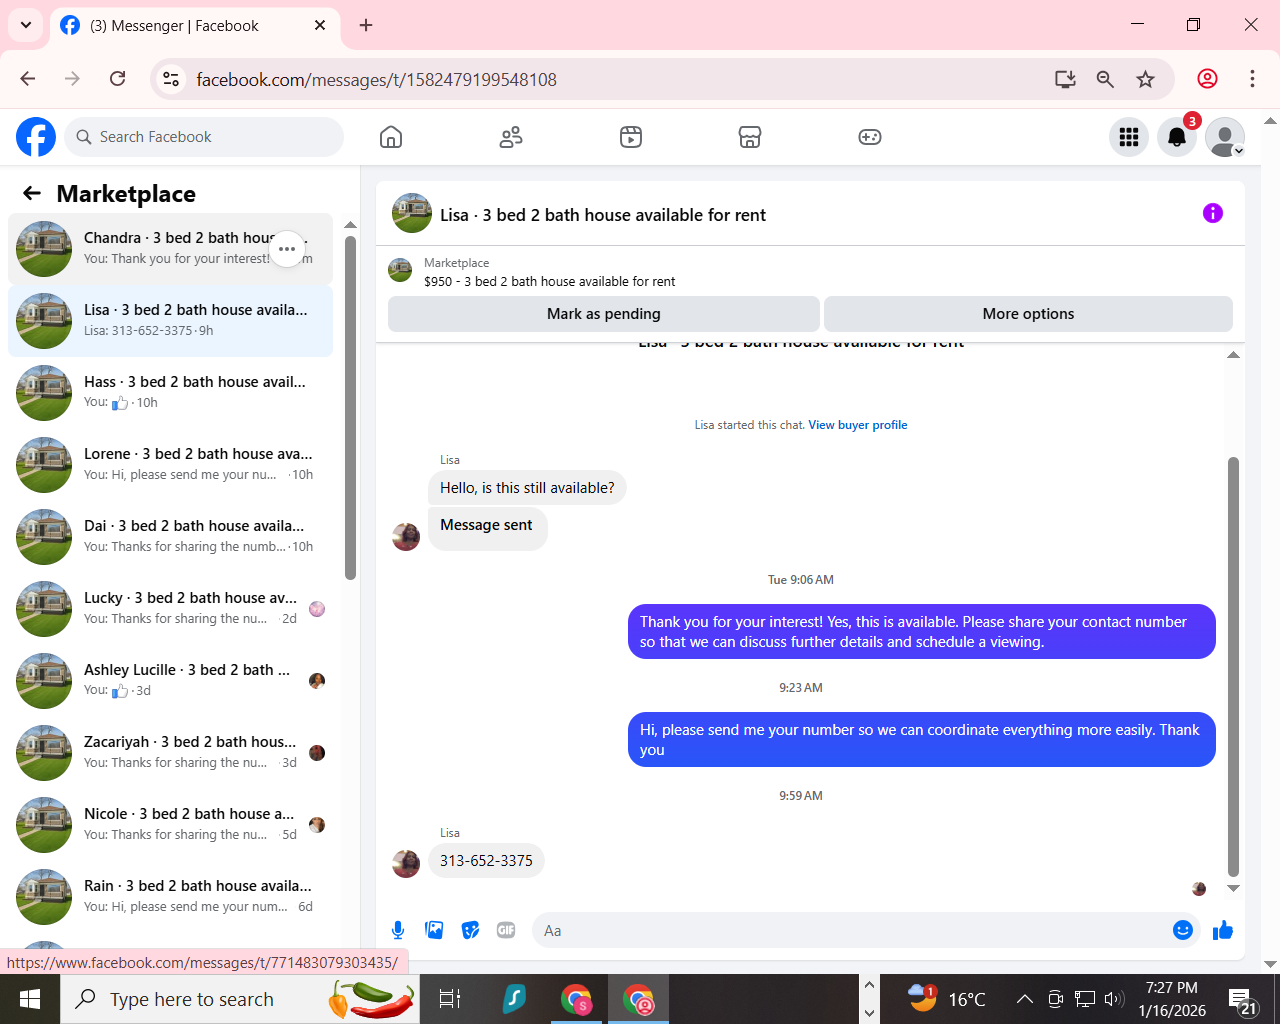
Task: Click the 313-652-3375 message bubble
Action: [x=486, y=861]
